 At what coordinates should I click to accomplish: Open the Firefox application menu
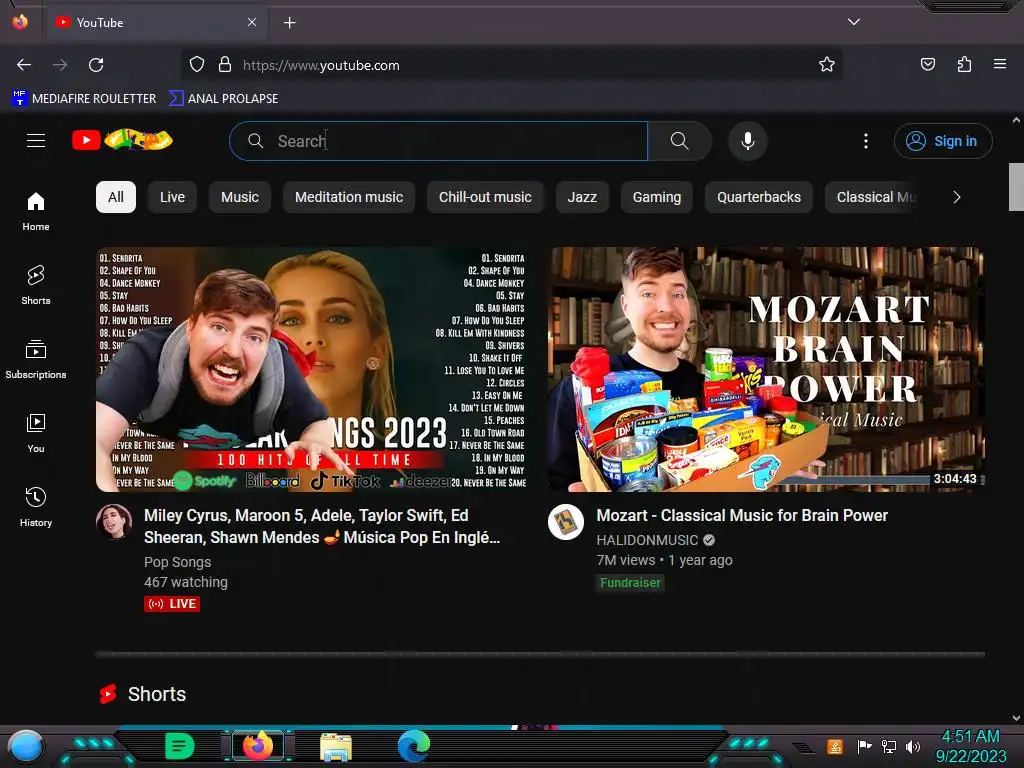[x=1000, y=64]
